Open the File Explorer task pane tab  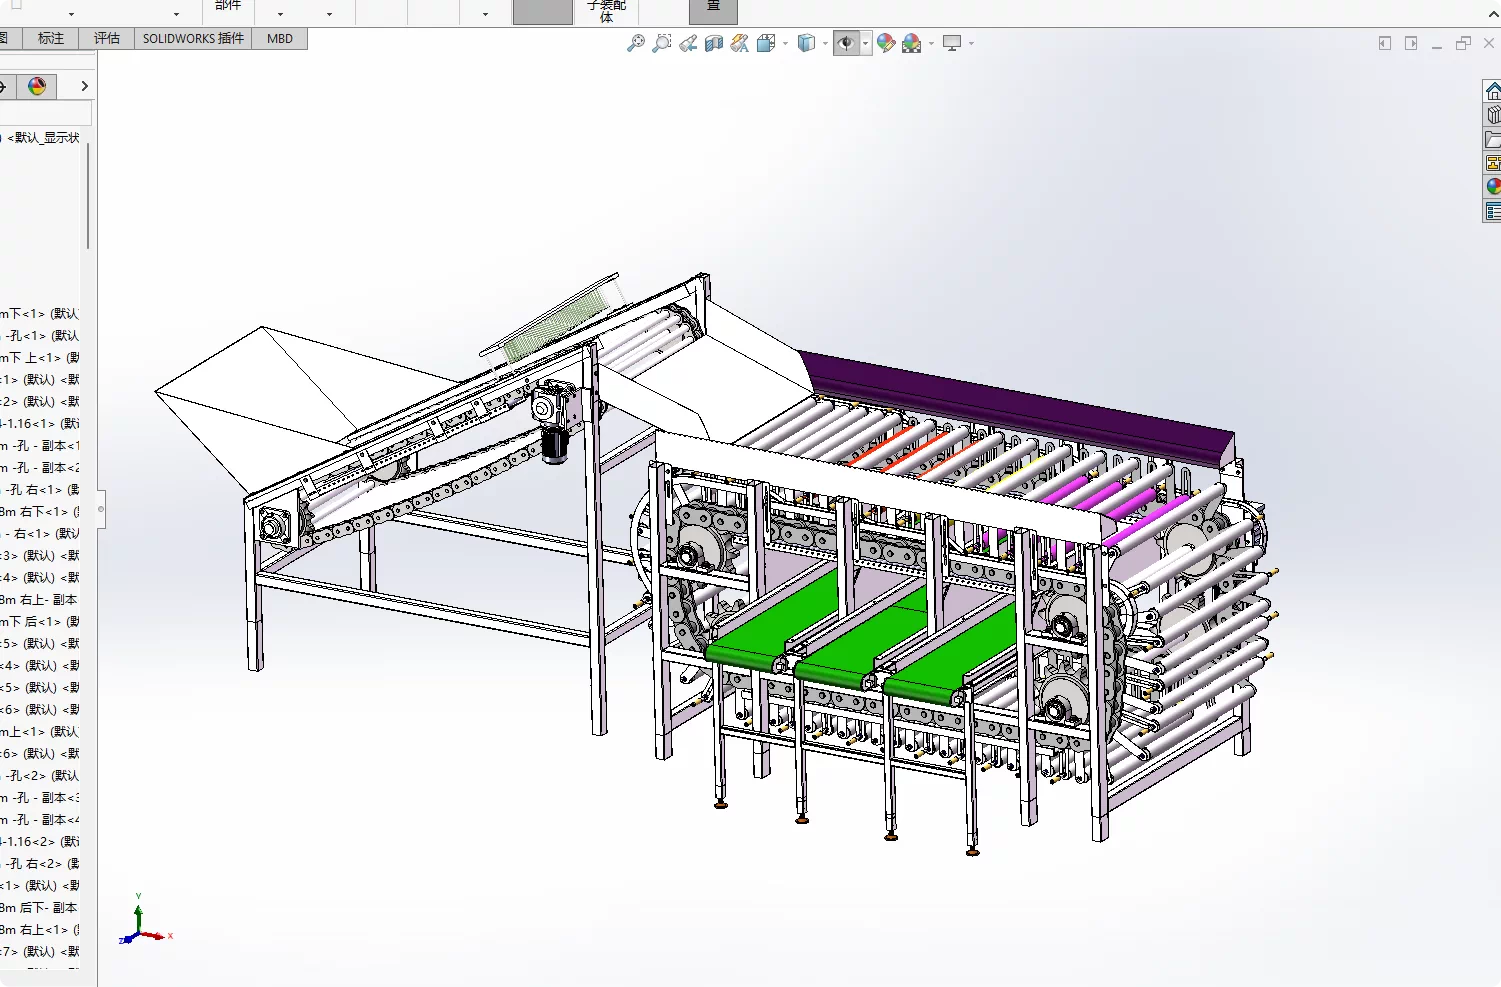click(1492, 139)
